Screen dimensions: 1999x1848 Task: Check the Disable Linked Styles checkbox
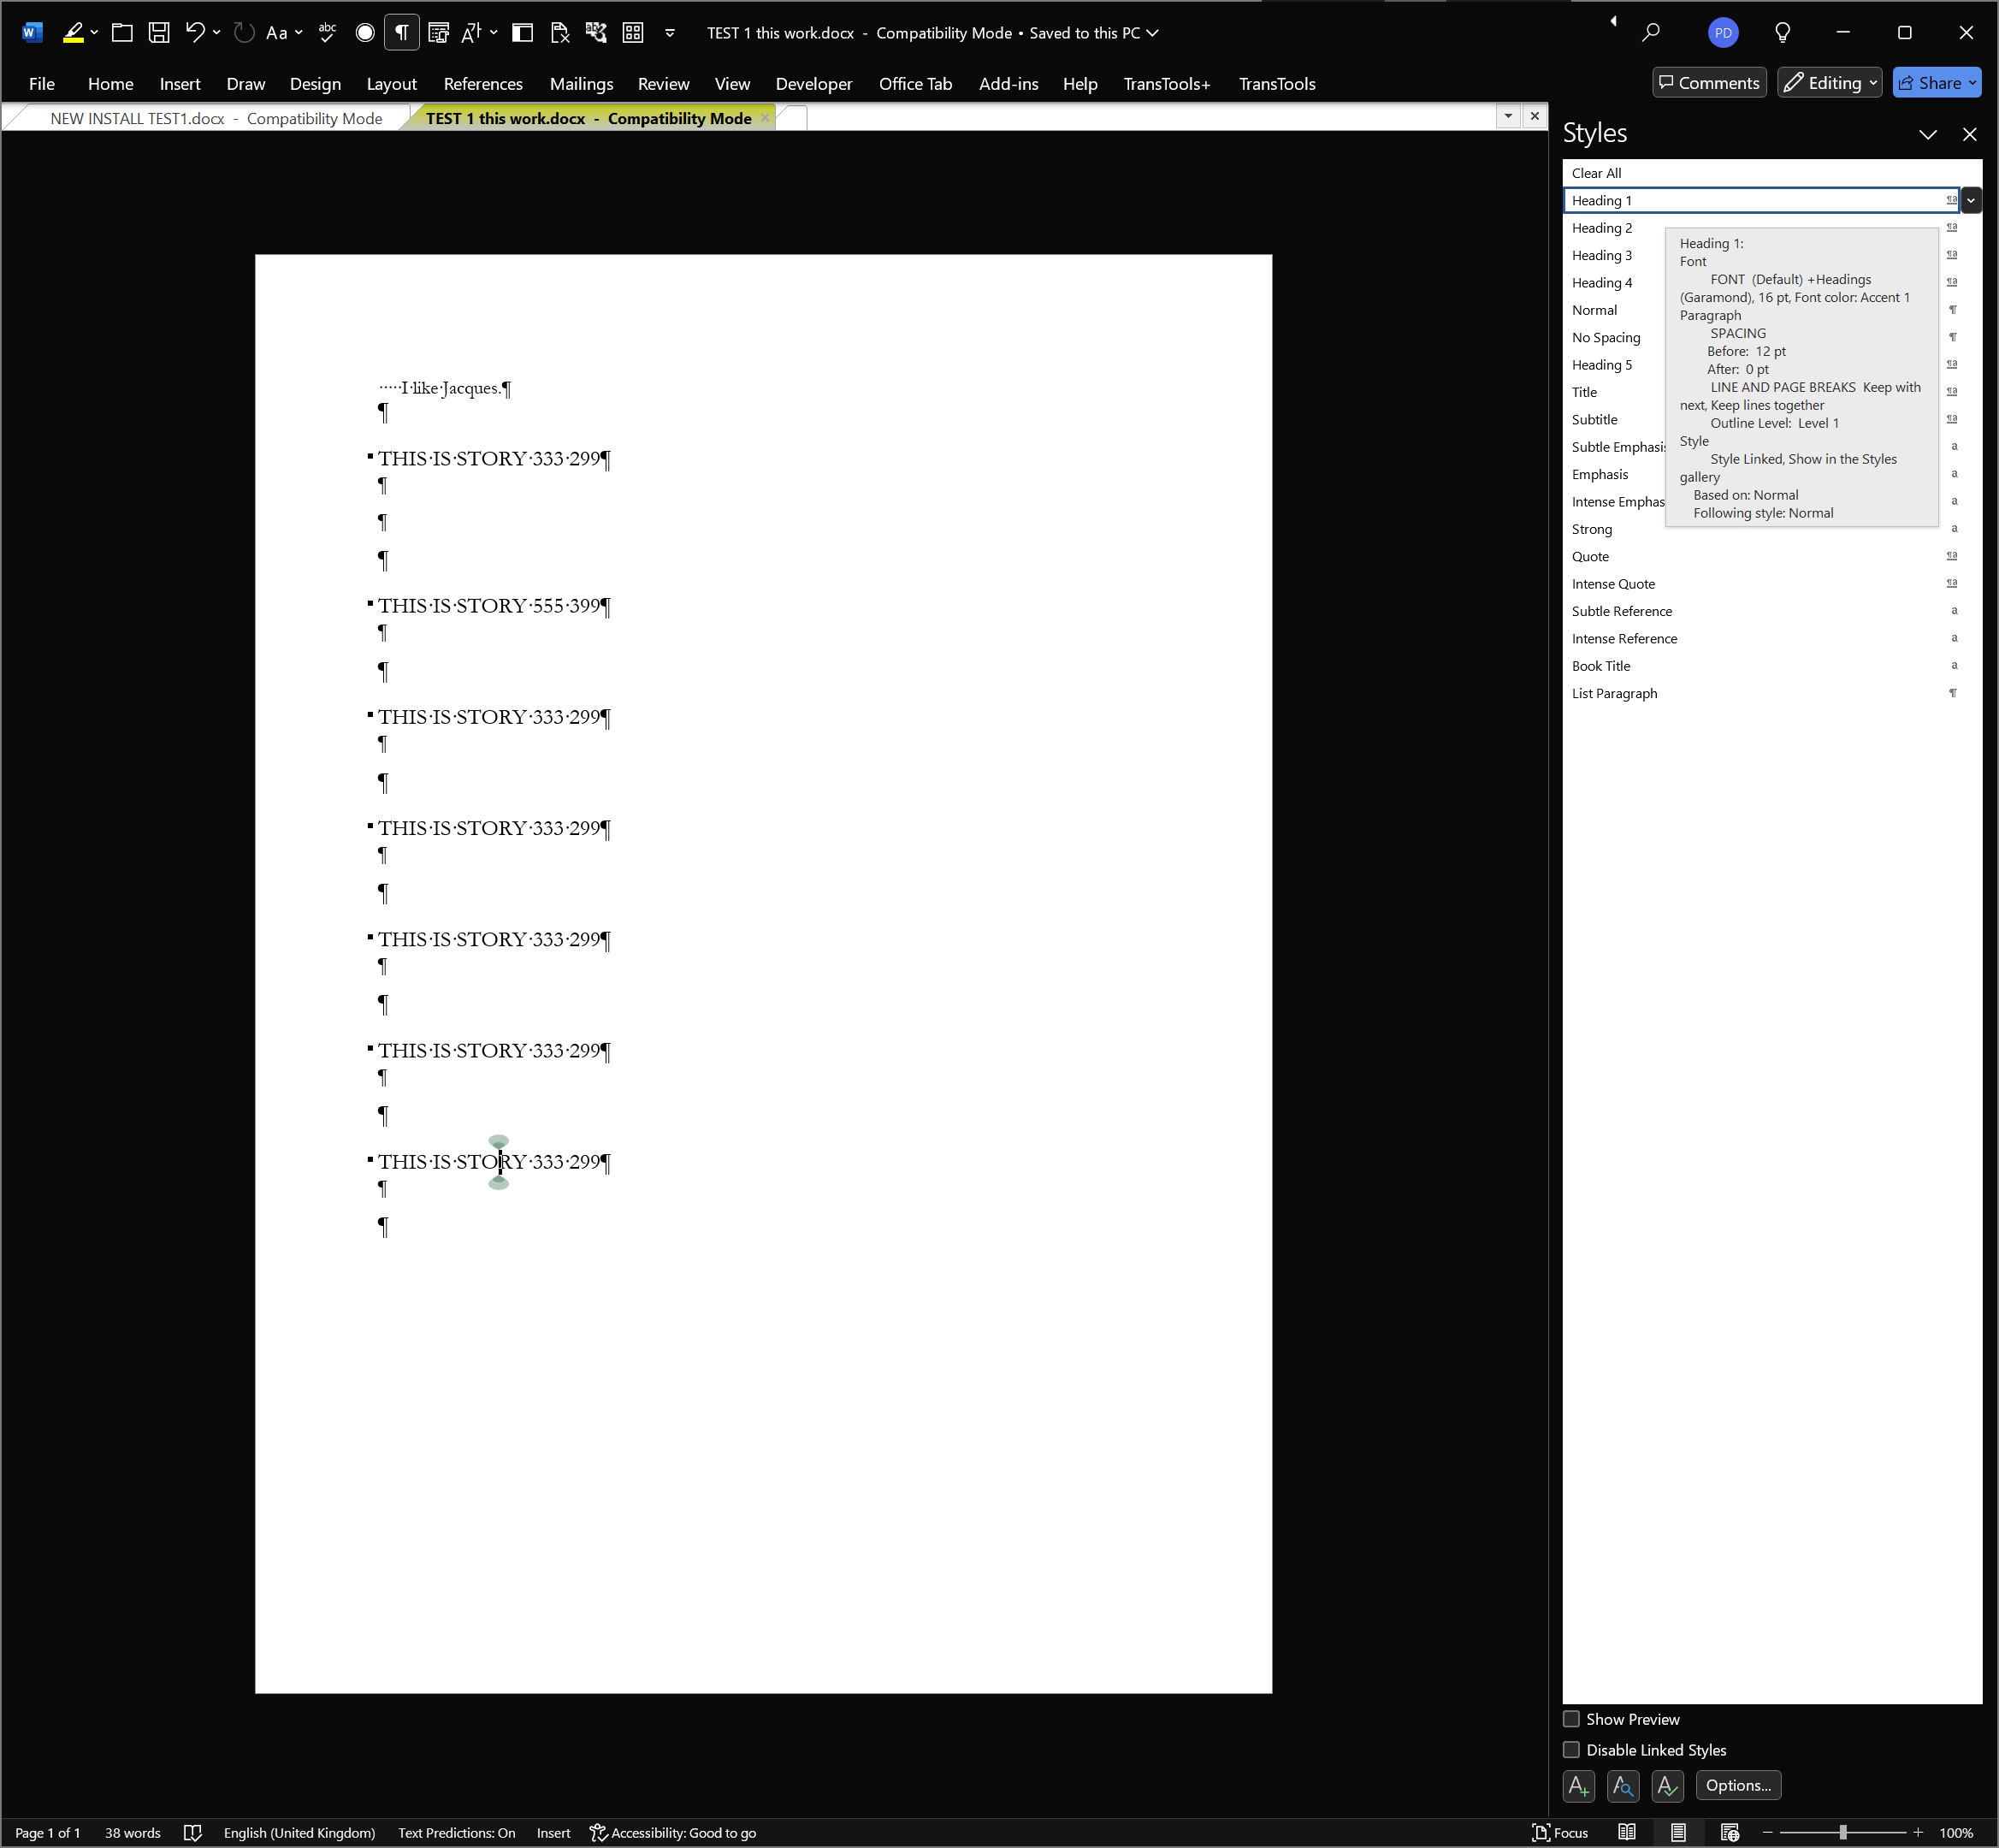1571,1750
